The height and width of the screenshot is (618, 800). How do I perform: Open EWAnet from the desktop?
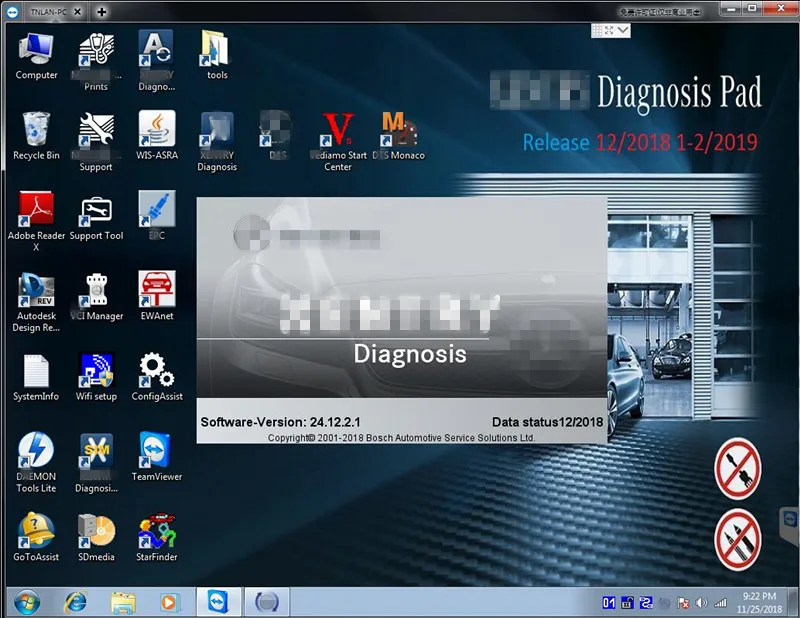pyautogui.click(x=156, y=290)
